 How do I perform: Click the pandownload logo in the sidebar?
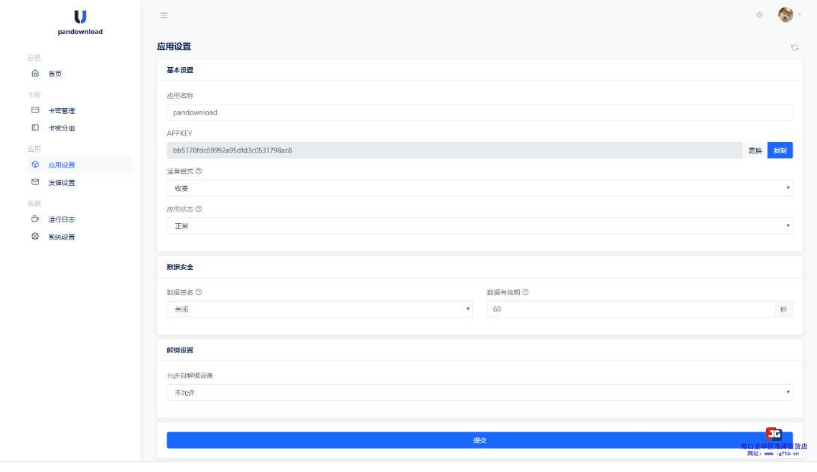80,22
